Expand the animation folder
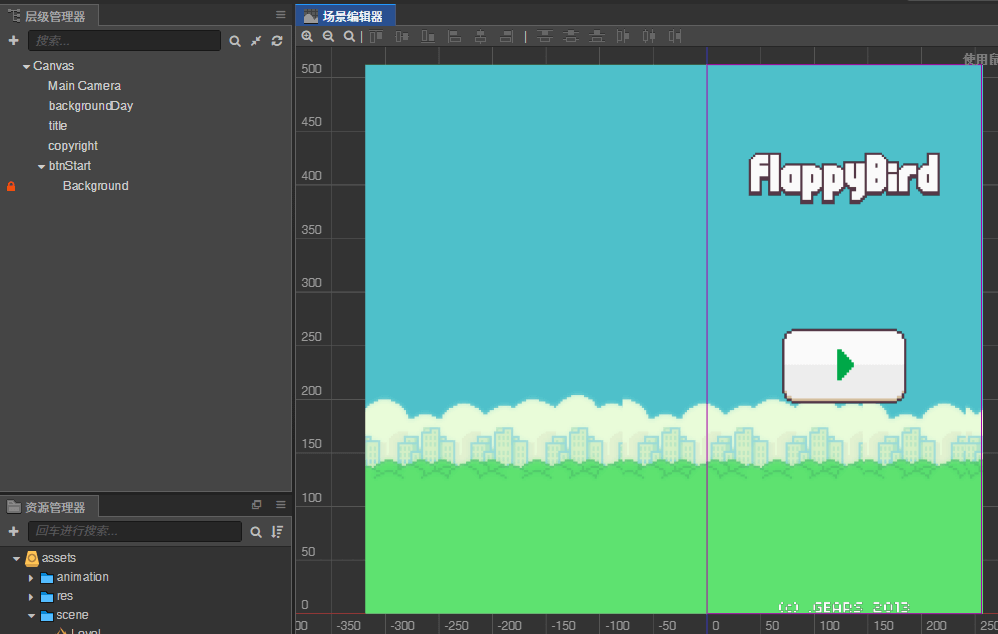This screenshot has height=634, width=998. coord(31,578)
